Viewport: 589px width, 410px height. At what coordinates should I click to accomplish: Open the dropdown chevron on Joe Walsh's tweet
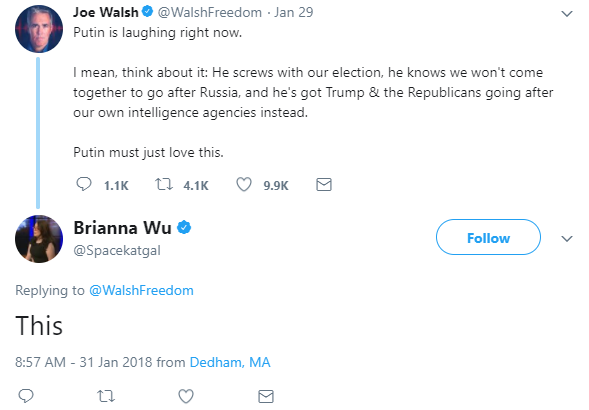(566, 14)
